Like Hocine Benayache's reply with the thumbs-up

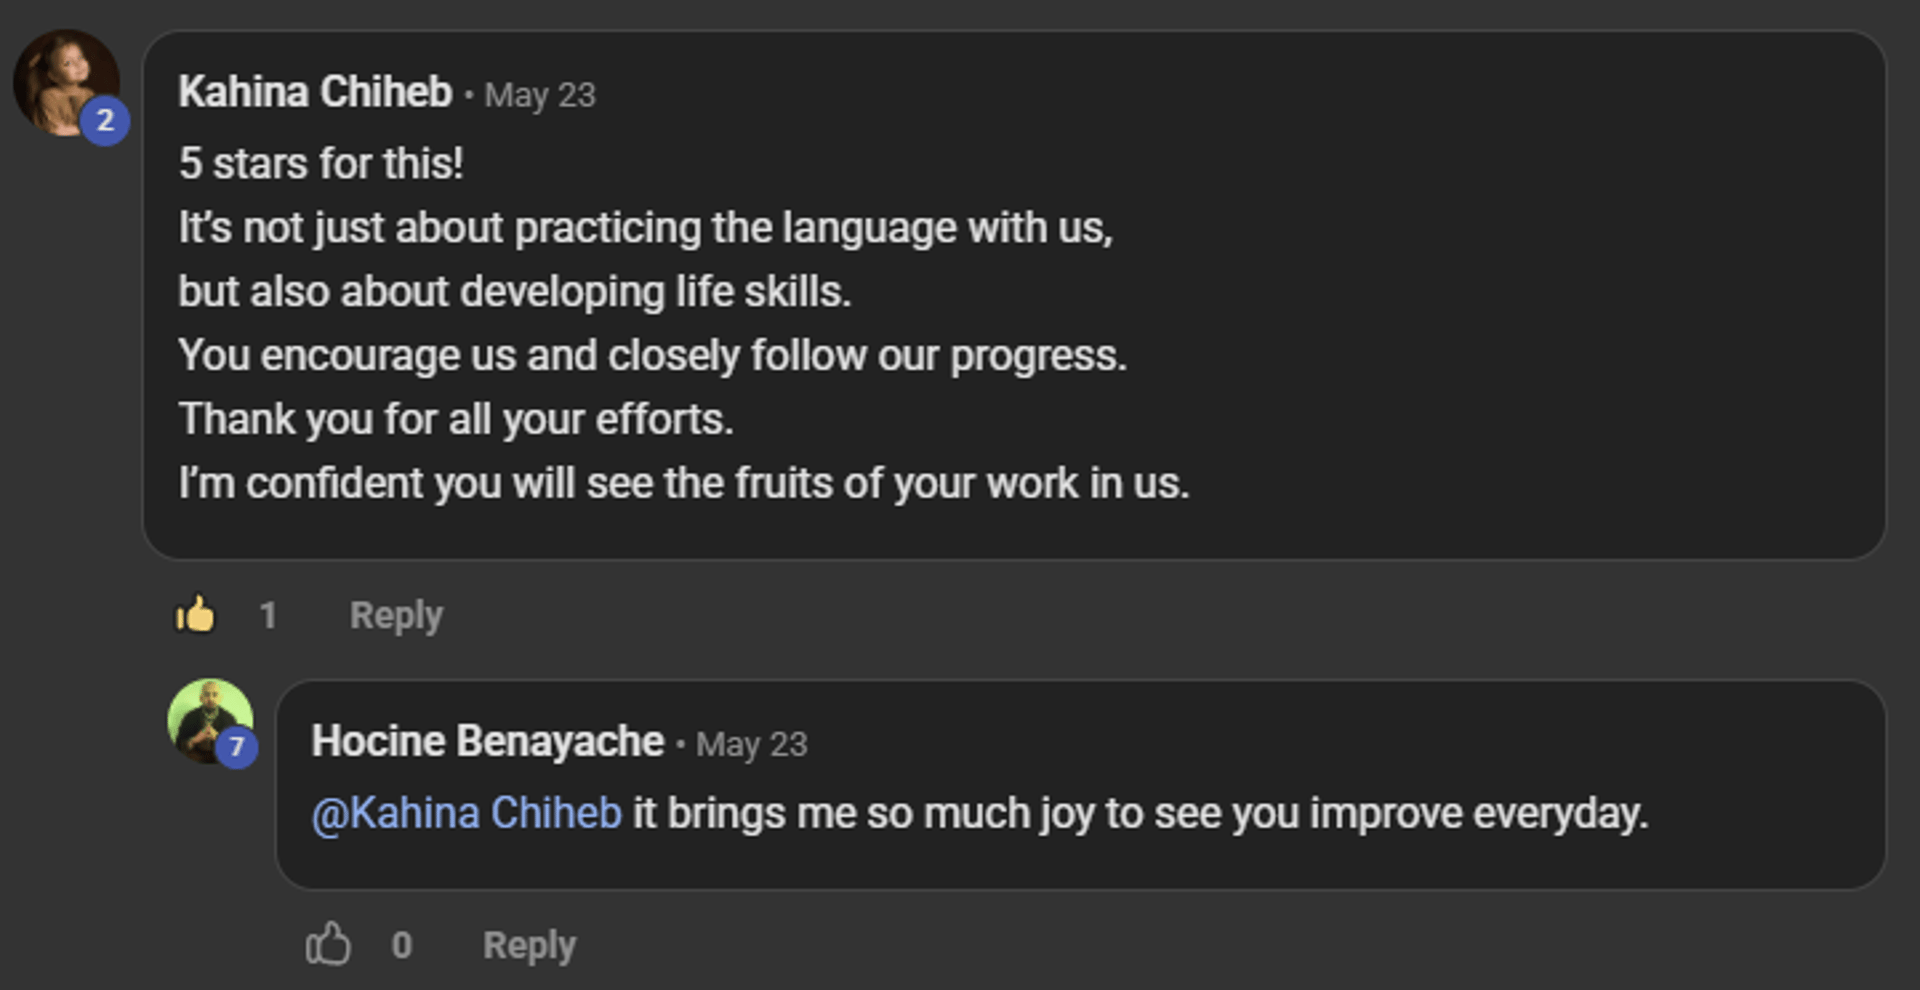pyautogui.click(x=328, y=944)
